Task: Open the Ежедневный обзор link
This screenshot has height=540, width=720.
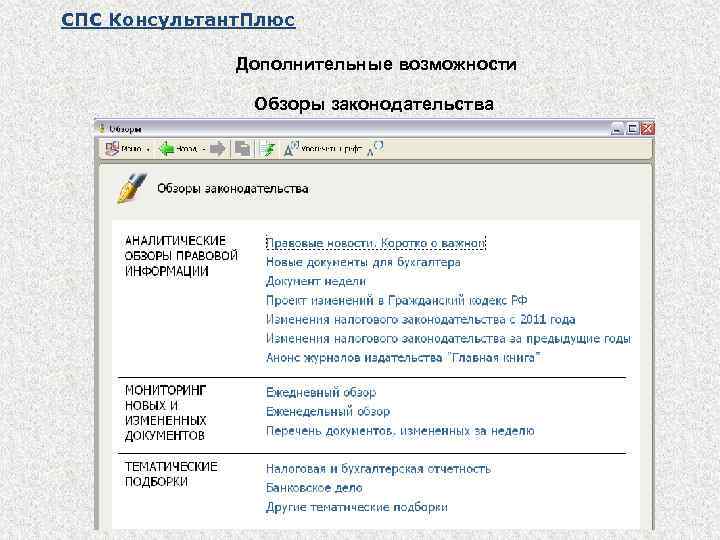Action: 321,393
